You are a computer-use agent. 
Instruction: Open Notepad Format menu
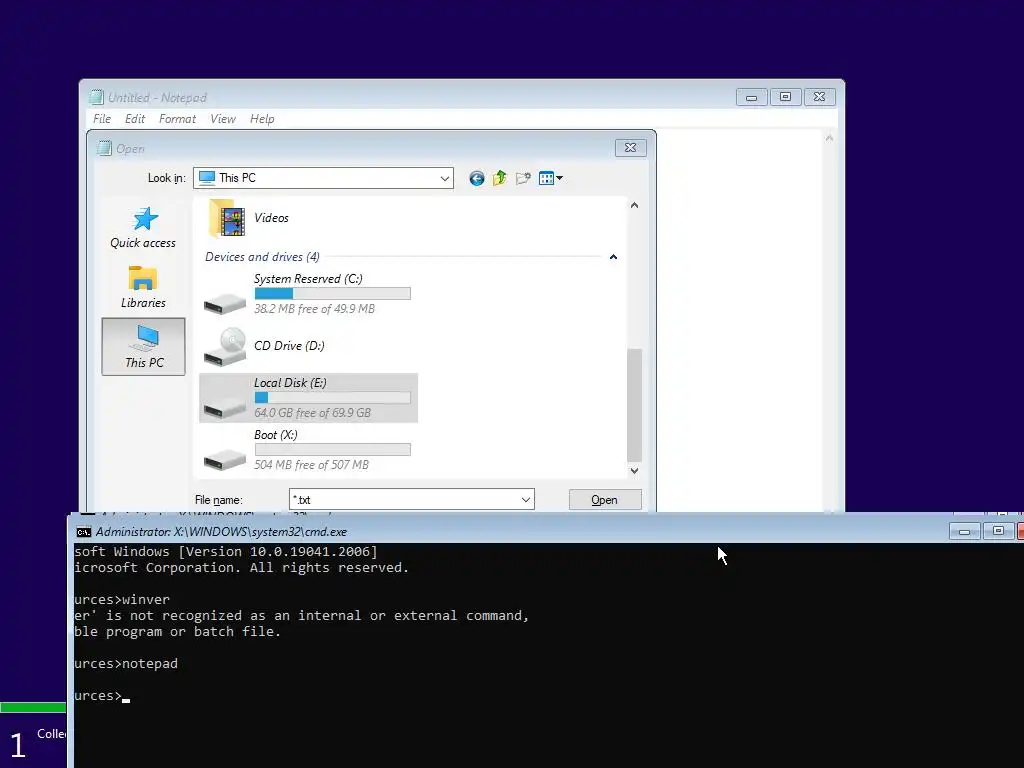point(177,119)
